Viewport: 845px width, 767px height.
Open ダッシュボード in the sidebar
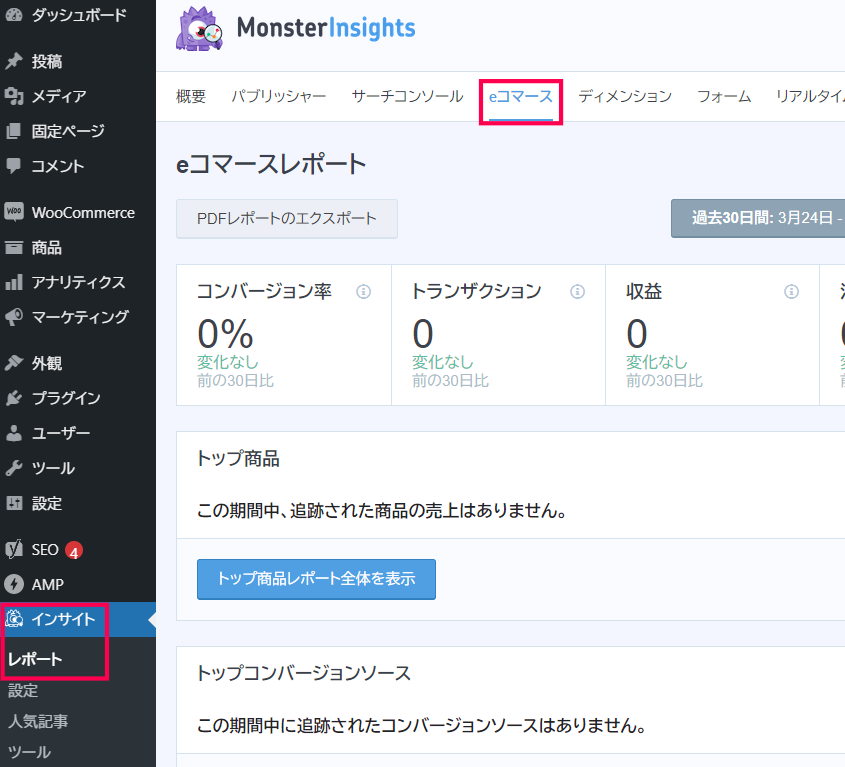coord(79,15)
